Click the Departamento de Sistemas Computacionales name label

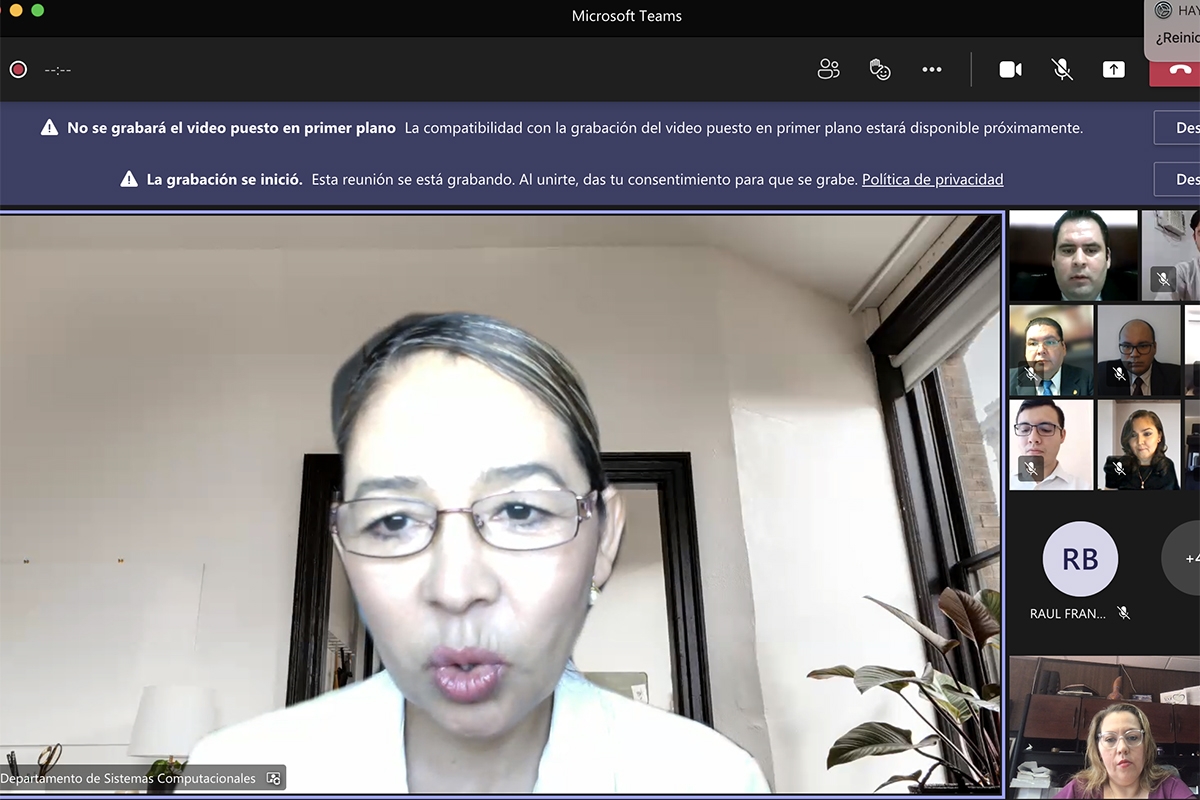128,778
